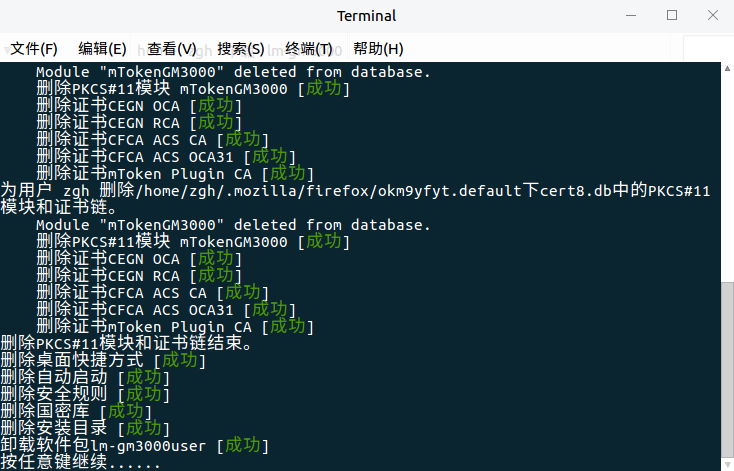Click the first "Module mTokenGM3000 deleted" line
This screenshot has width=734, height=471.
click(x=233, y=72)
